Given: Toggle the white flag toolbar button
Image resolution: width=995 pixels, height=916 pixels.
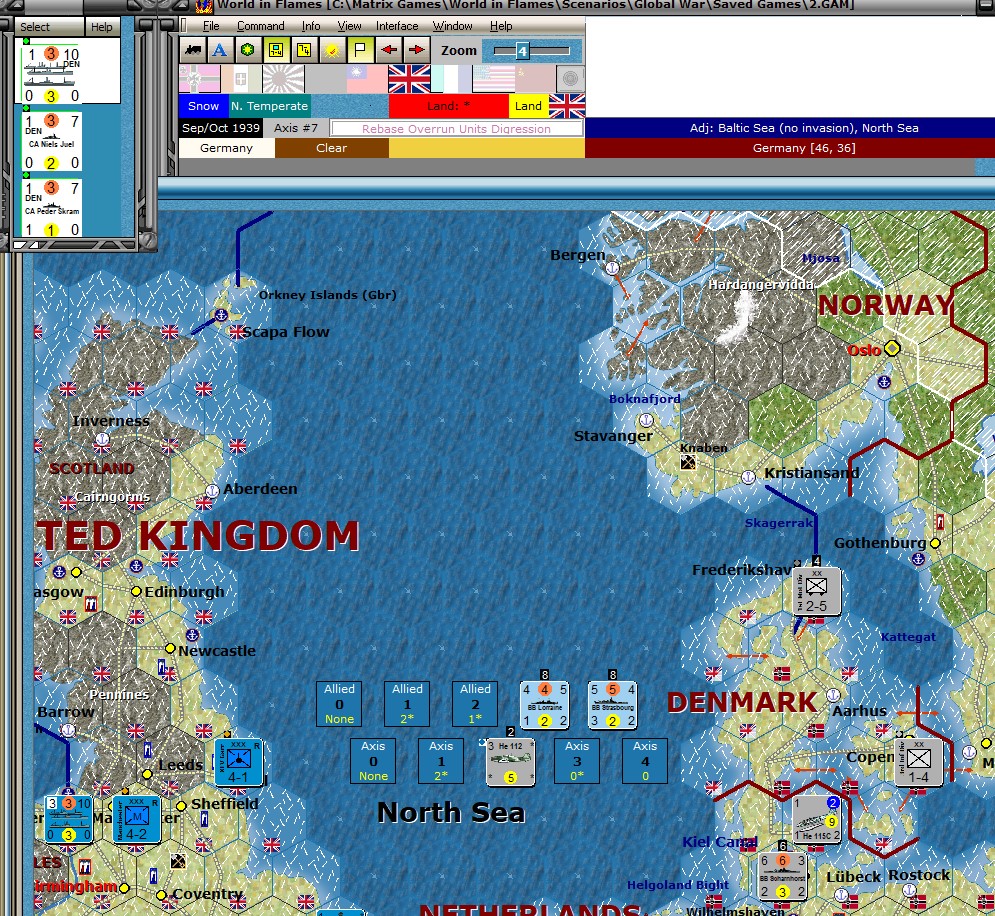Looking at the screenshot, I should click(x=360, y=50).
